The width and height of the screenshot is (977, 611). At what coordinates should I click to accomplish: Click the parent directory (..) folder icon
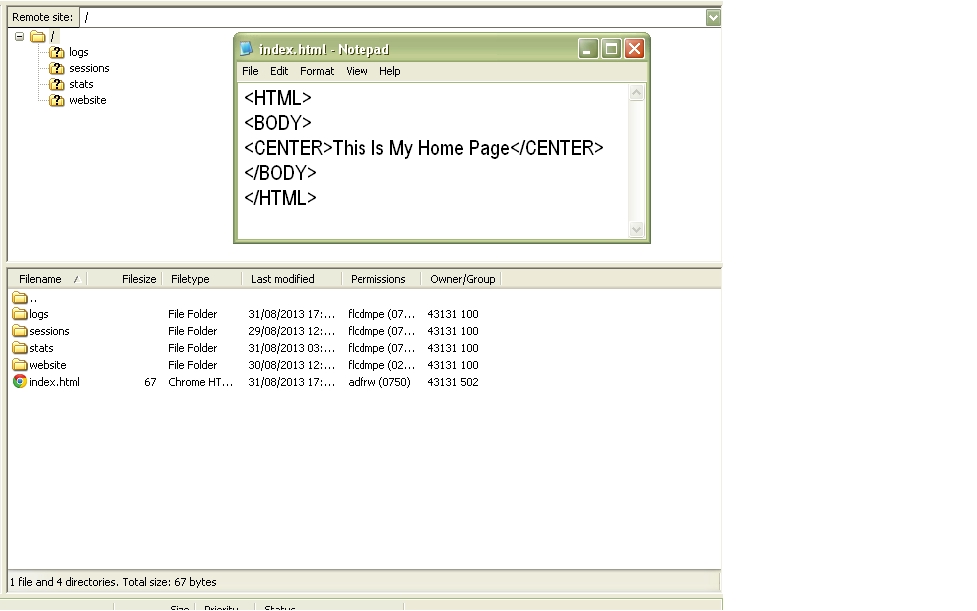click(20, 298)
